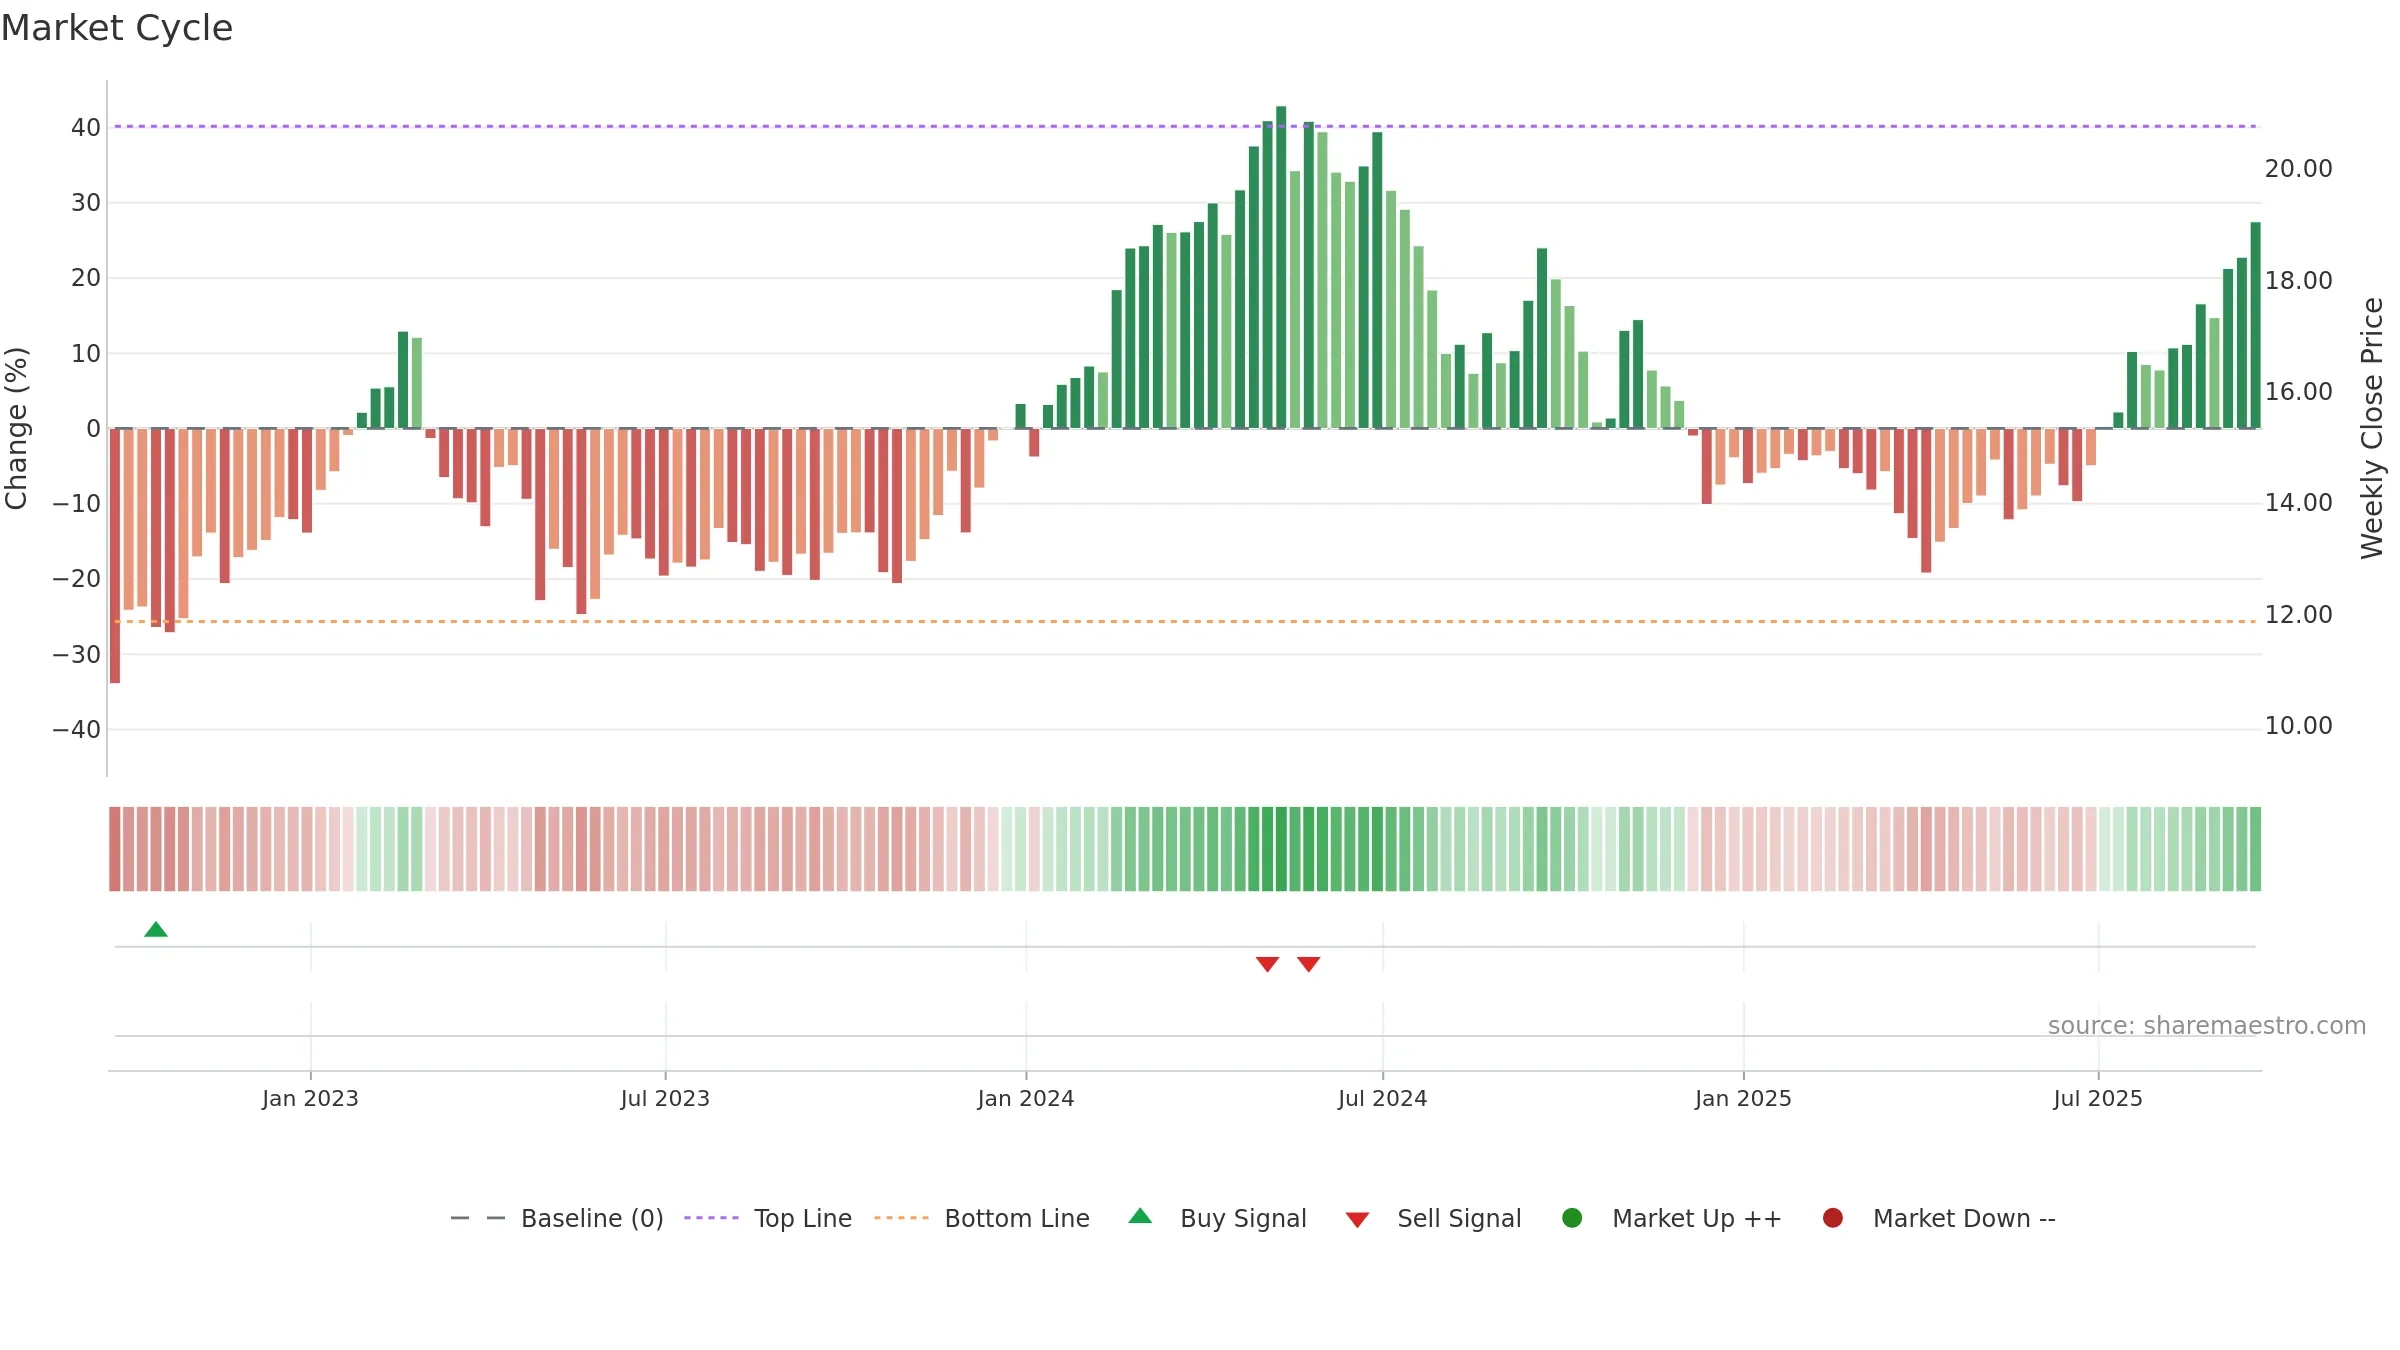
Task: Click the green circle icon in legend
Action: [1572, 1218]
